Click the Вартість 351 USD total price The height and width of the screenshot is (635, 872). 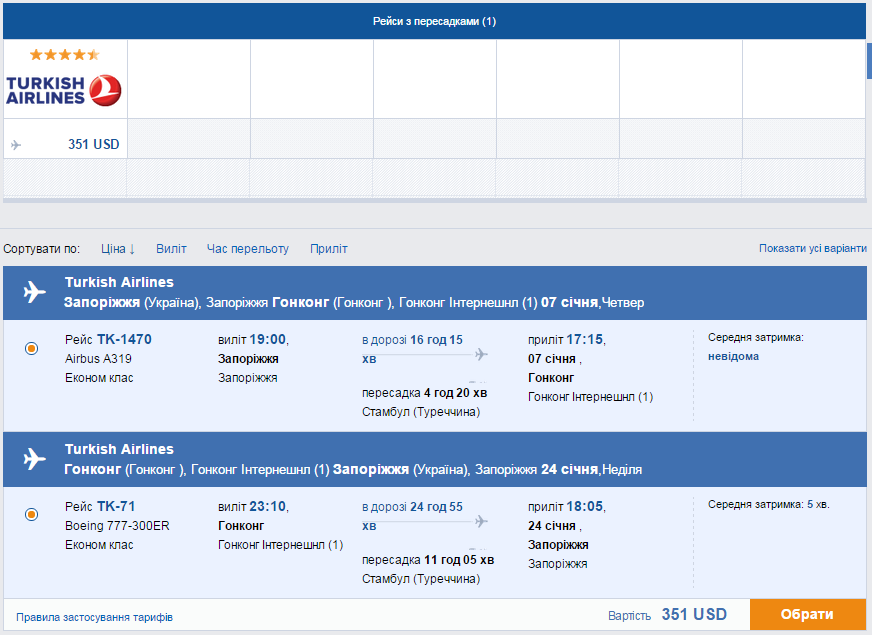[667, 614]
